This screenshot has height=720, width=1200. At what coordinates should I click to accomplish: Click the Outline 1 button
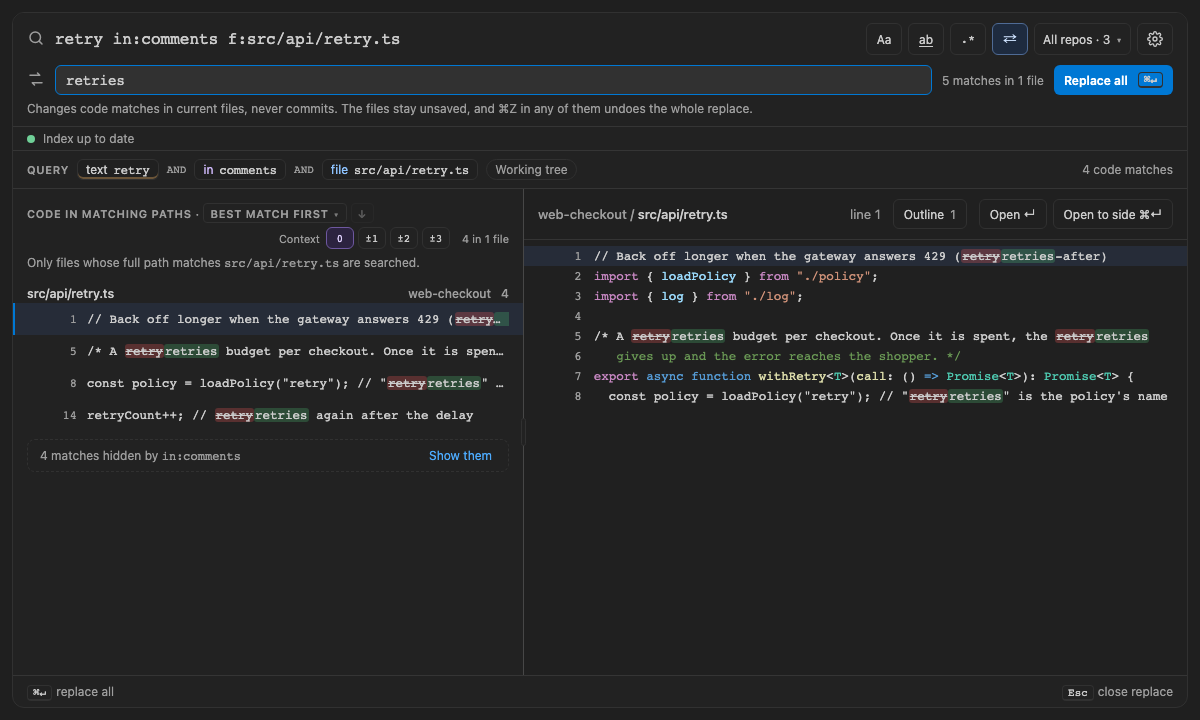click(930, 214)
